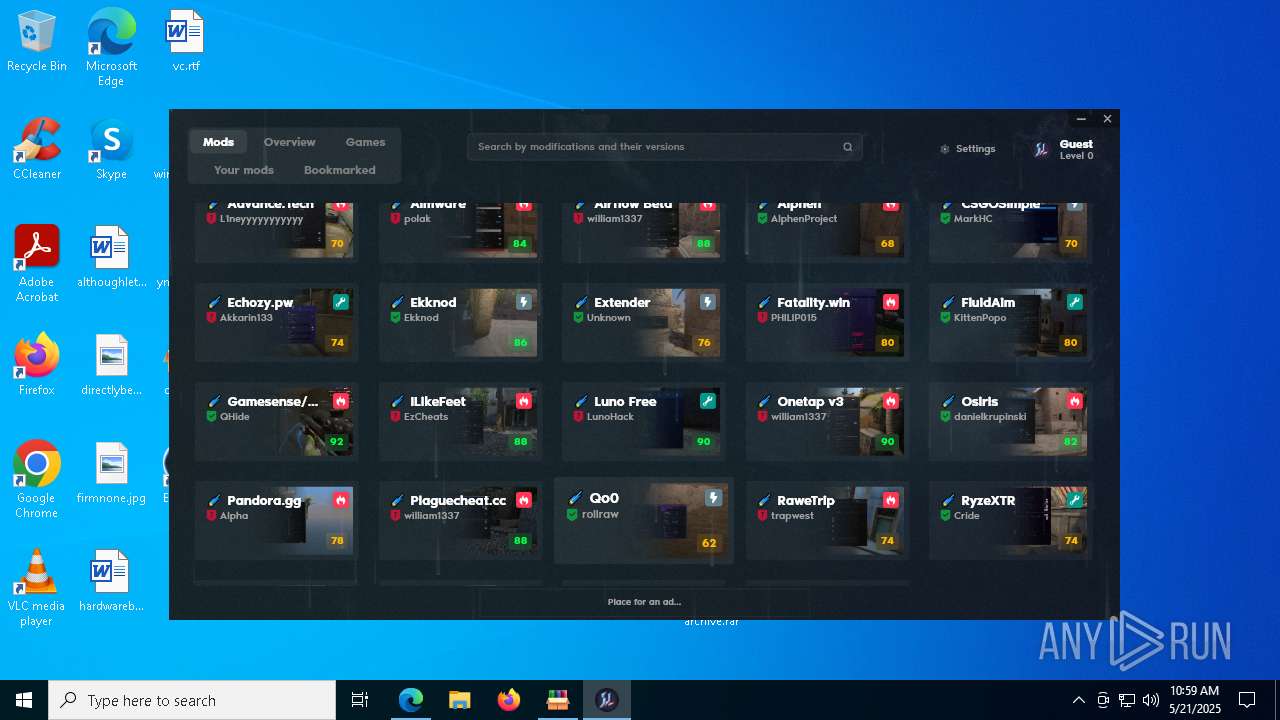Open Firefox from the taskbar
Screen dimensions: 1280x720
(x=509, y=700)
